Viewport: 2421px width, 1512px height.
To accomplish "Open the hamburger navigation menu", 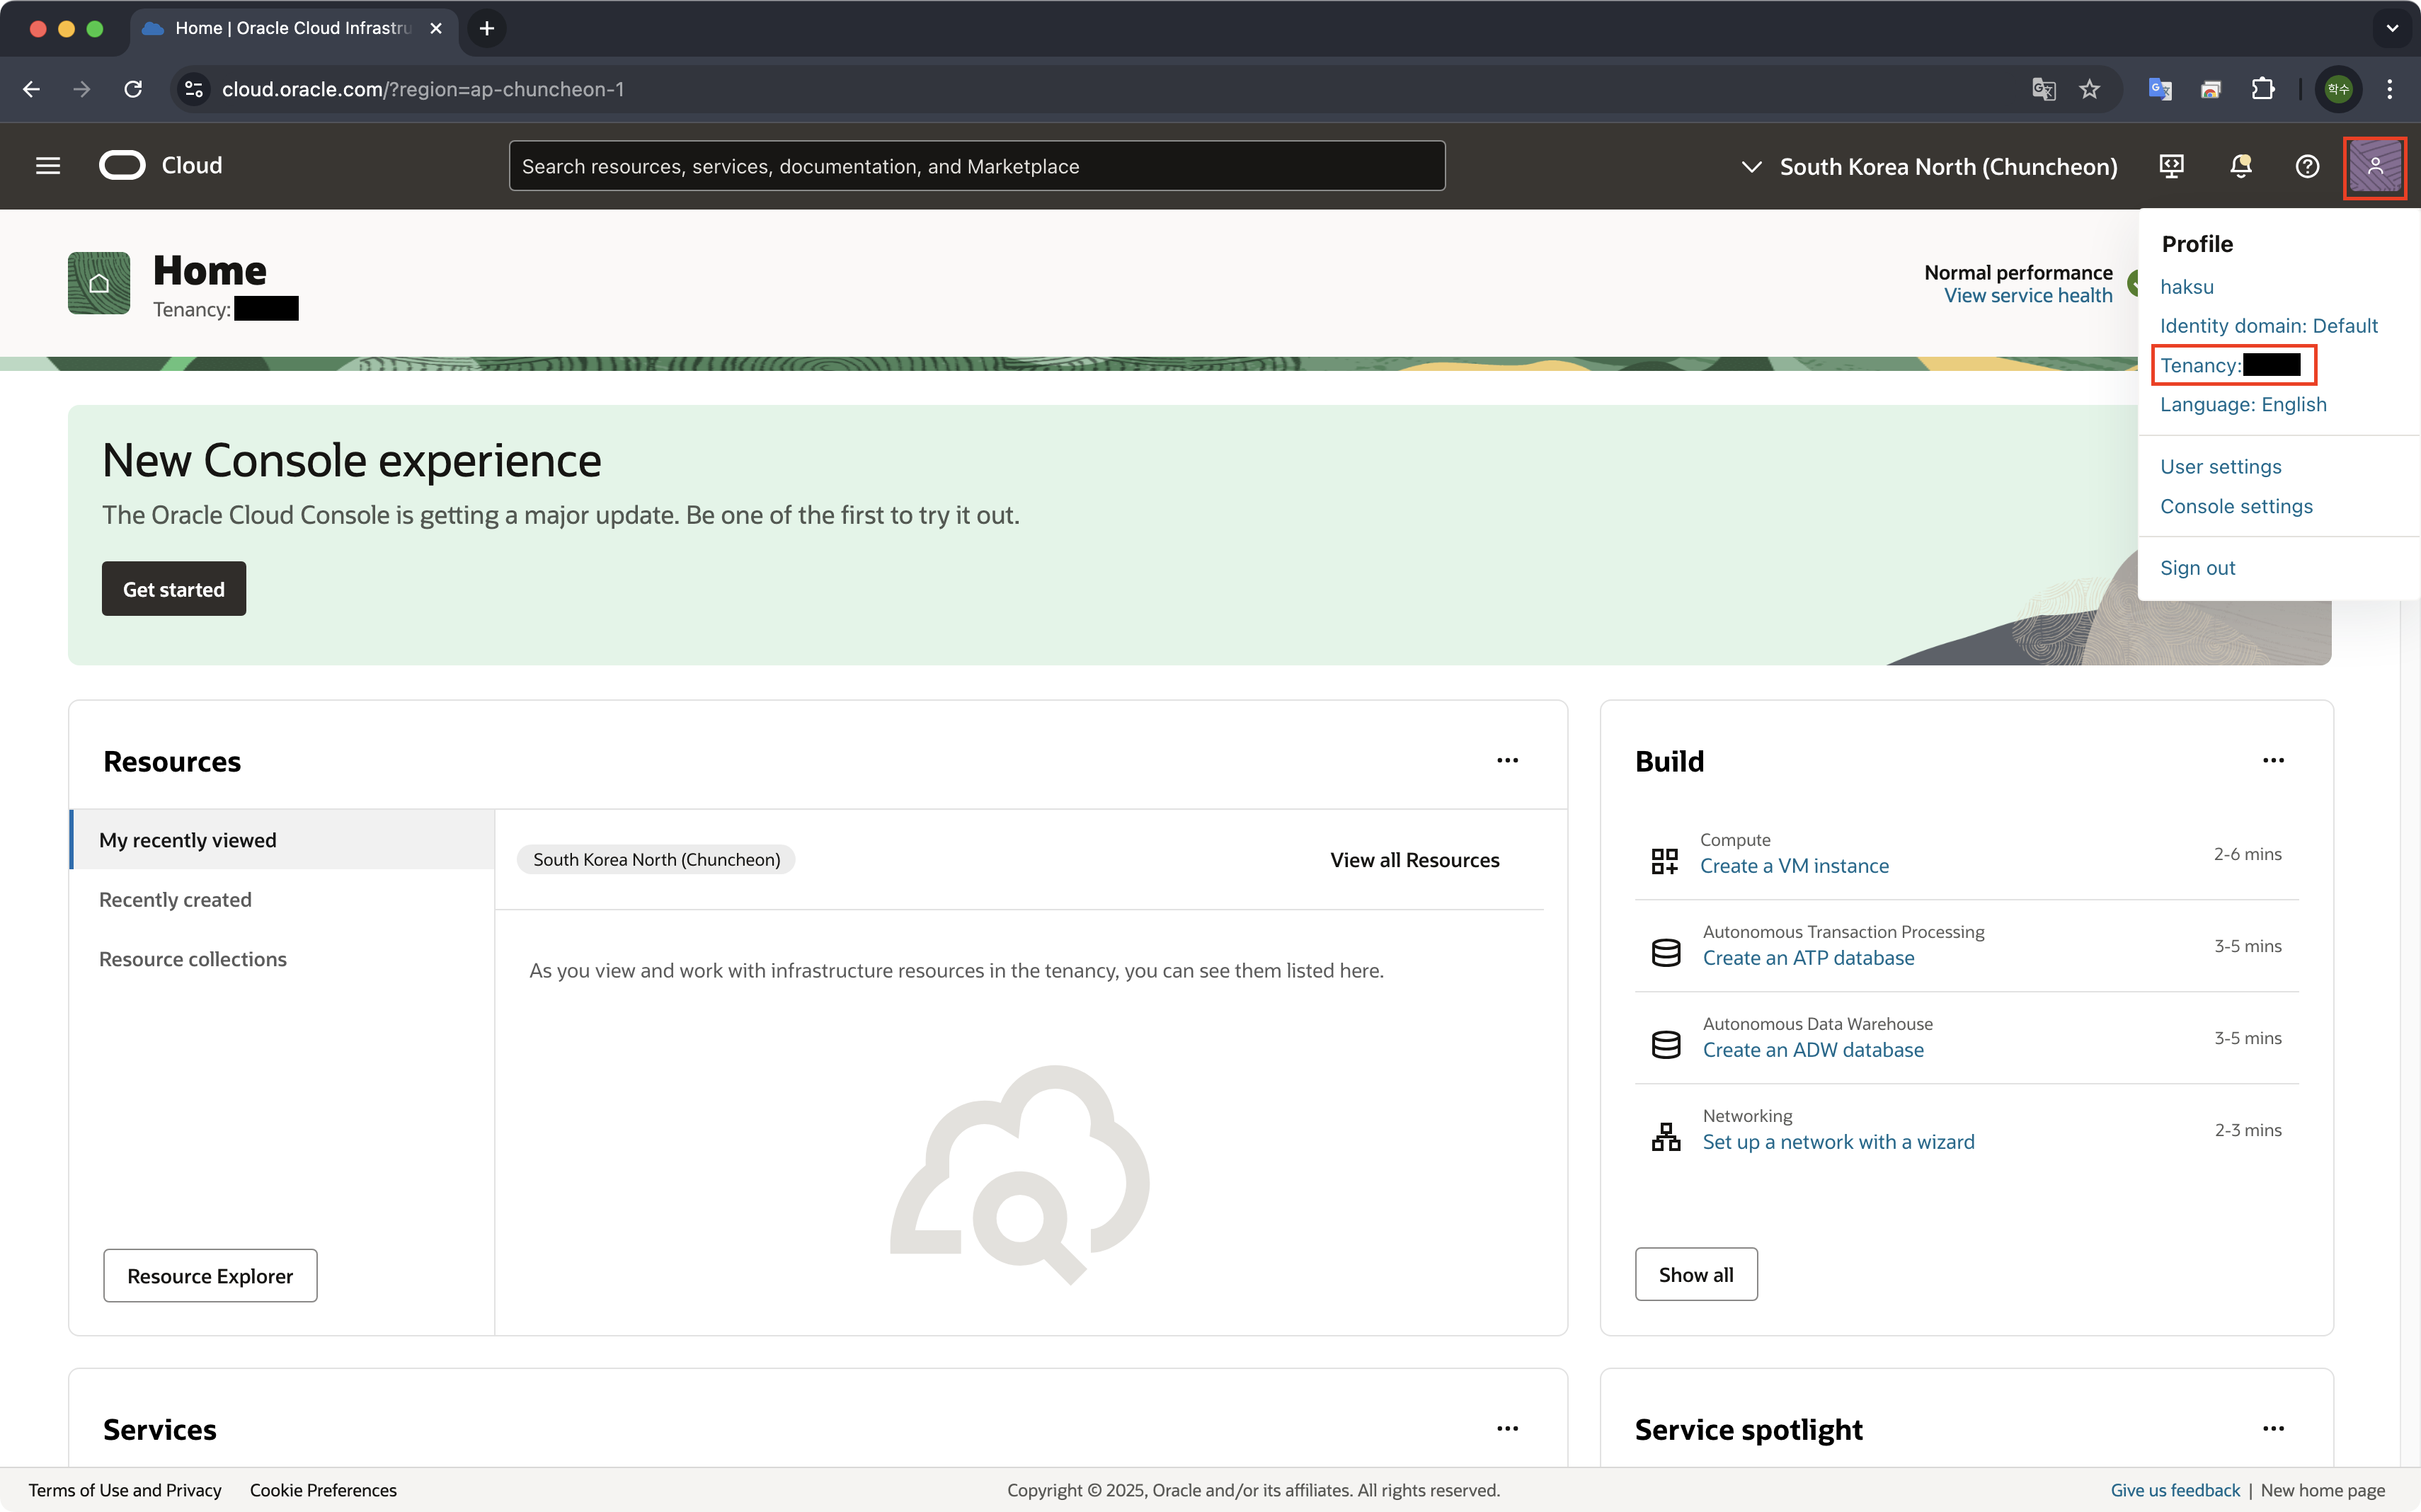I will (48, 166).
